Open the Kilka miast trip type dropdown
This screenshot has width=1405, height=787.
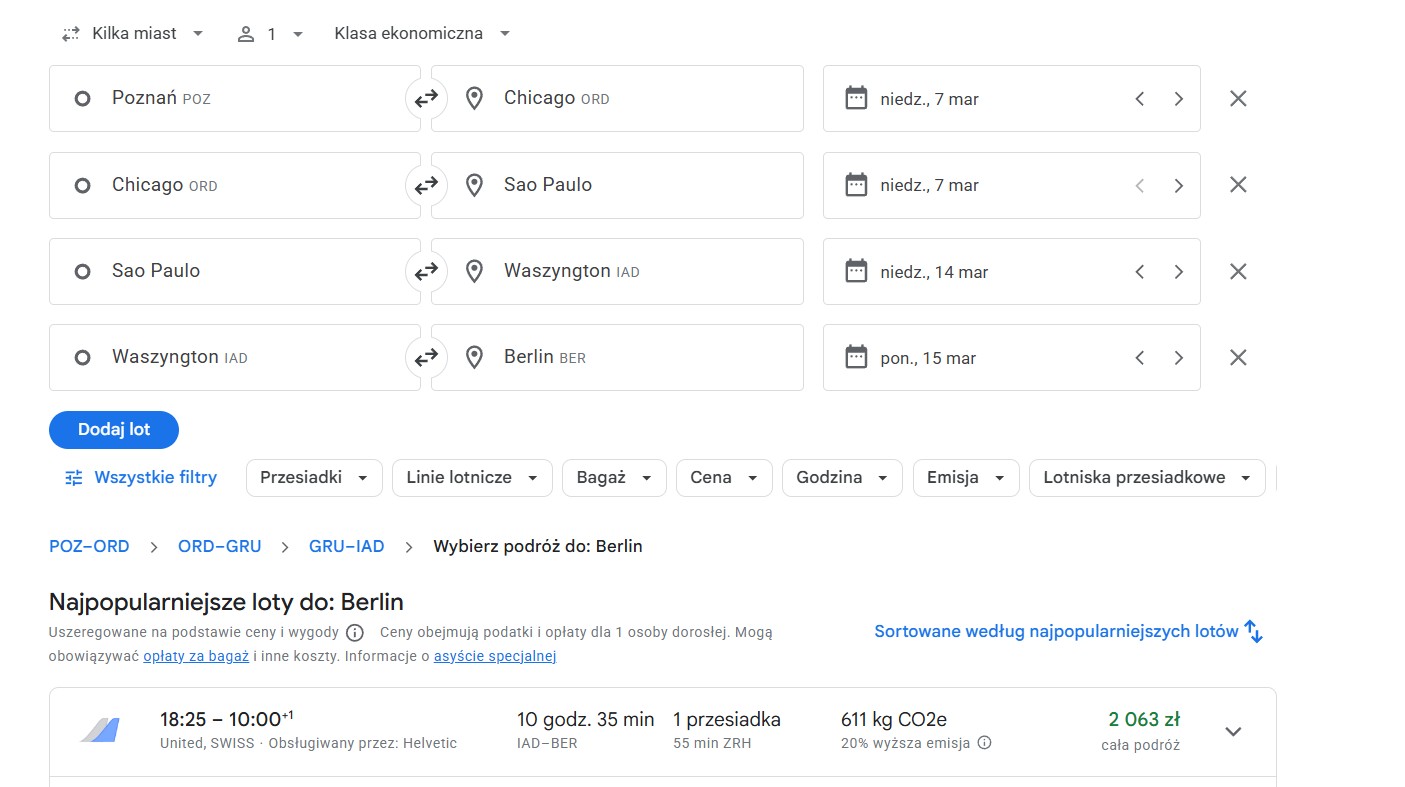pos(133,33)
